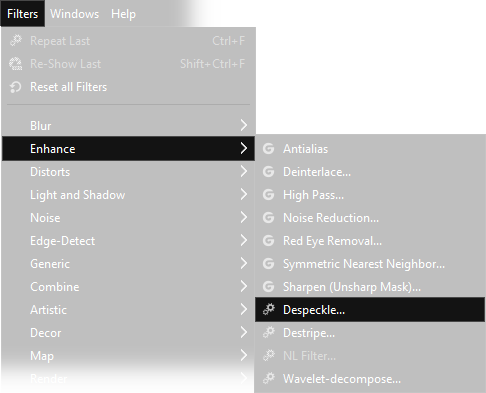Click GEGL icon beside Symmetric Nearest Neighbor
Screen dimensions: 486x393
[x=268, y=264]
